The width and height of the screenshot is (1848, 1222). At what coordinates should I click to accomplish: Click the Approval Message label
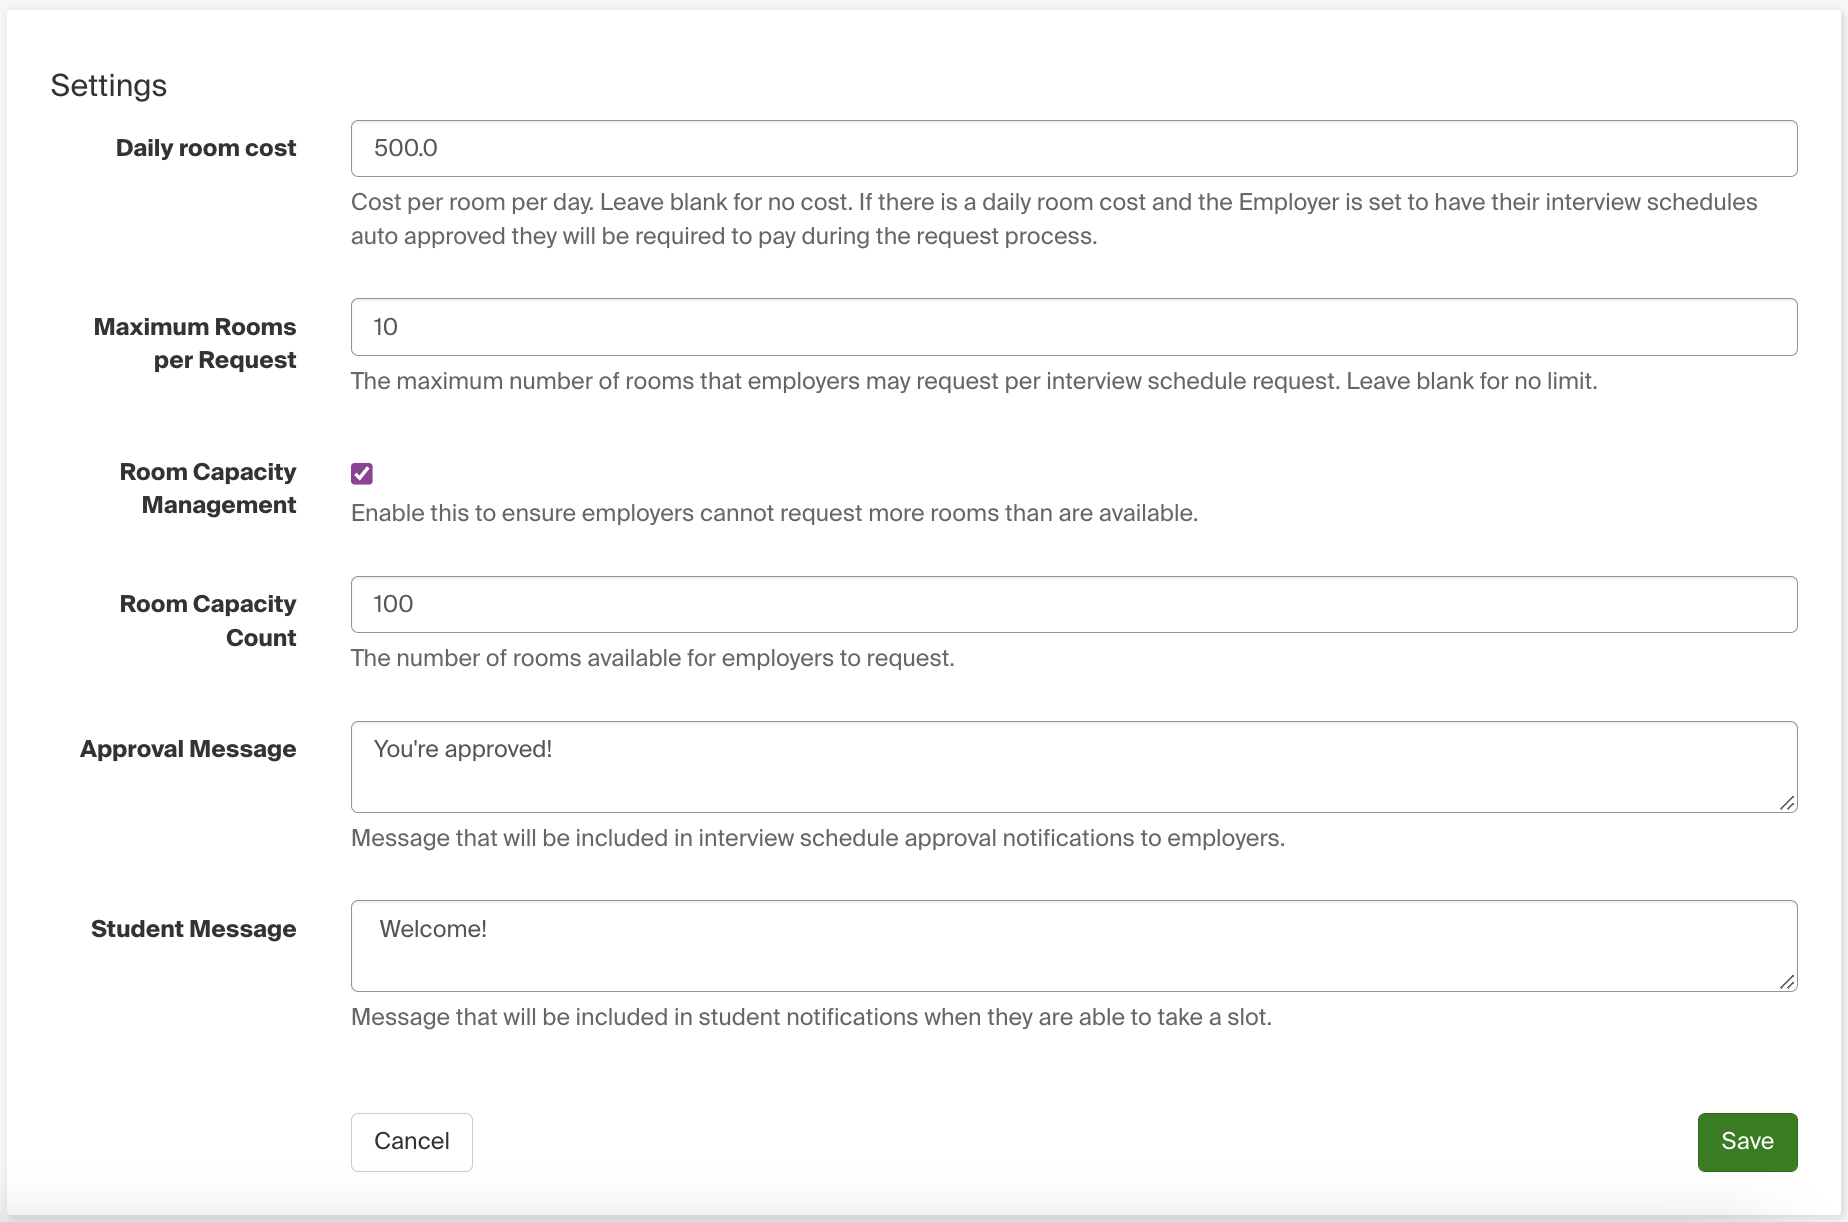click(x=188, y=749)
